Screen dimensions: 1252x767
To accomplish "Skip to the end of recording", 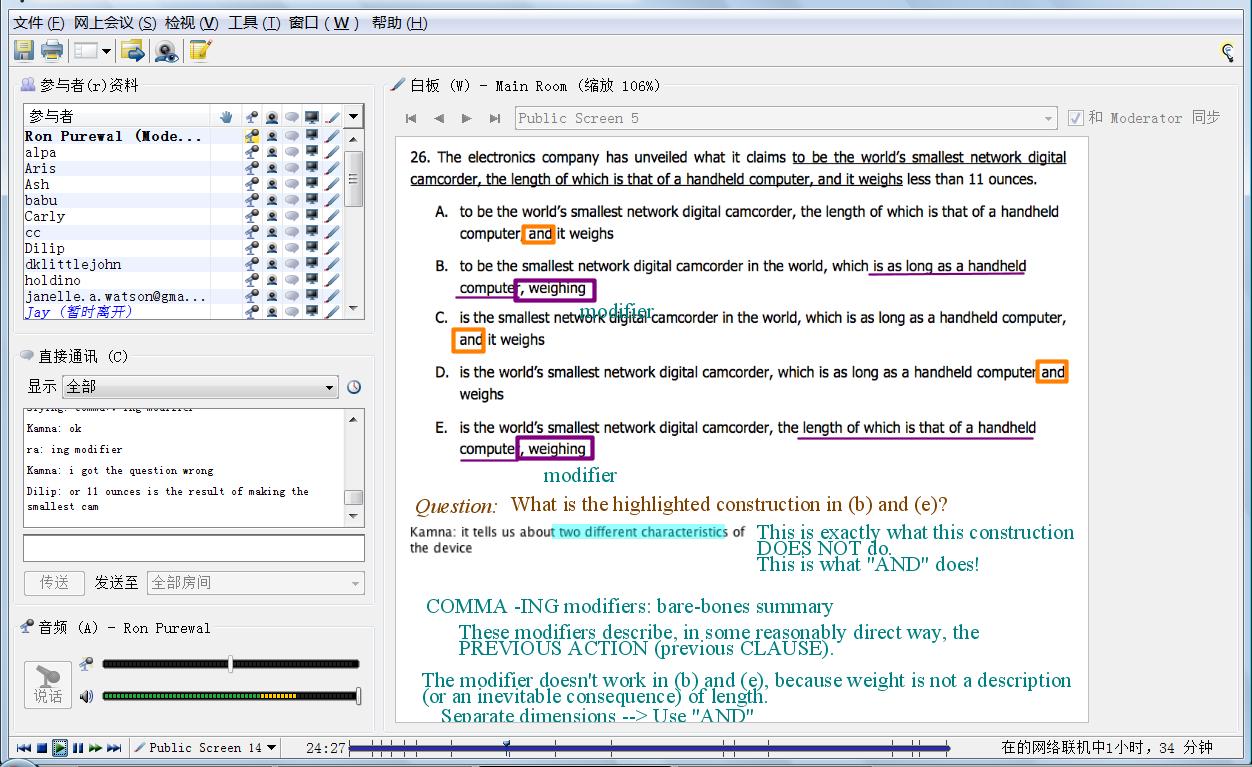I will [114, 747].
